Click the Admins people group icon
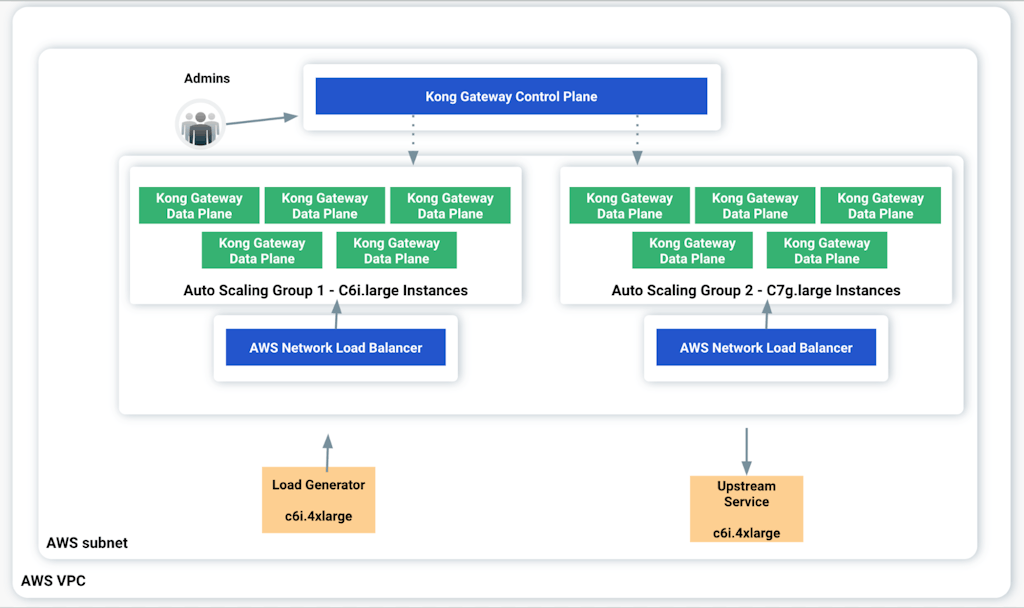Screen dimensions: 1024x608 point(200,124)
